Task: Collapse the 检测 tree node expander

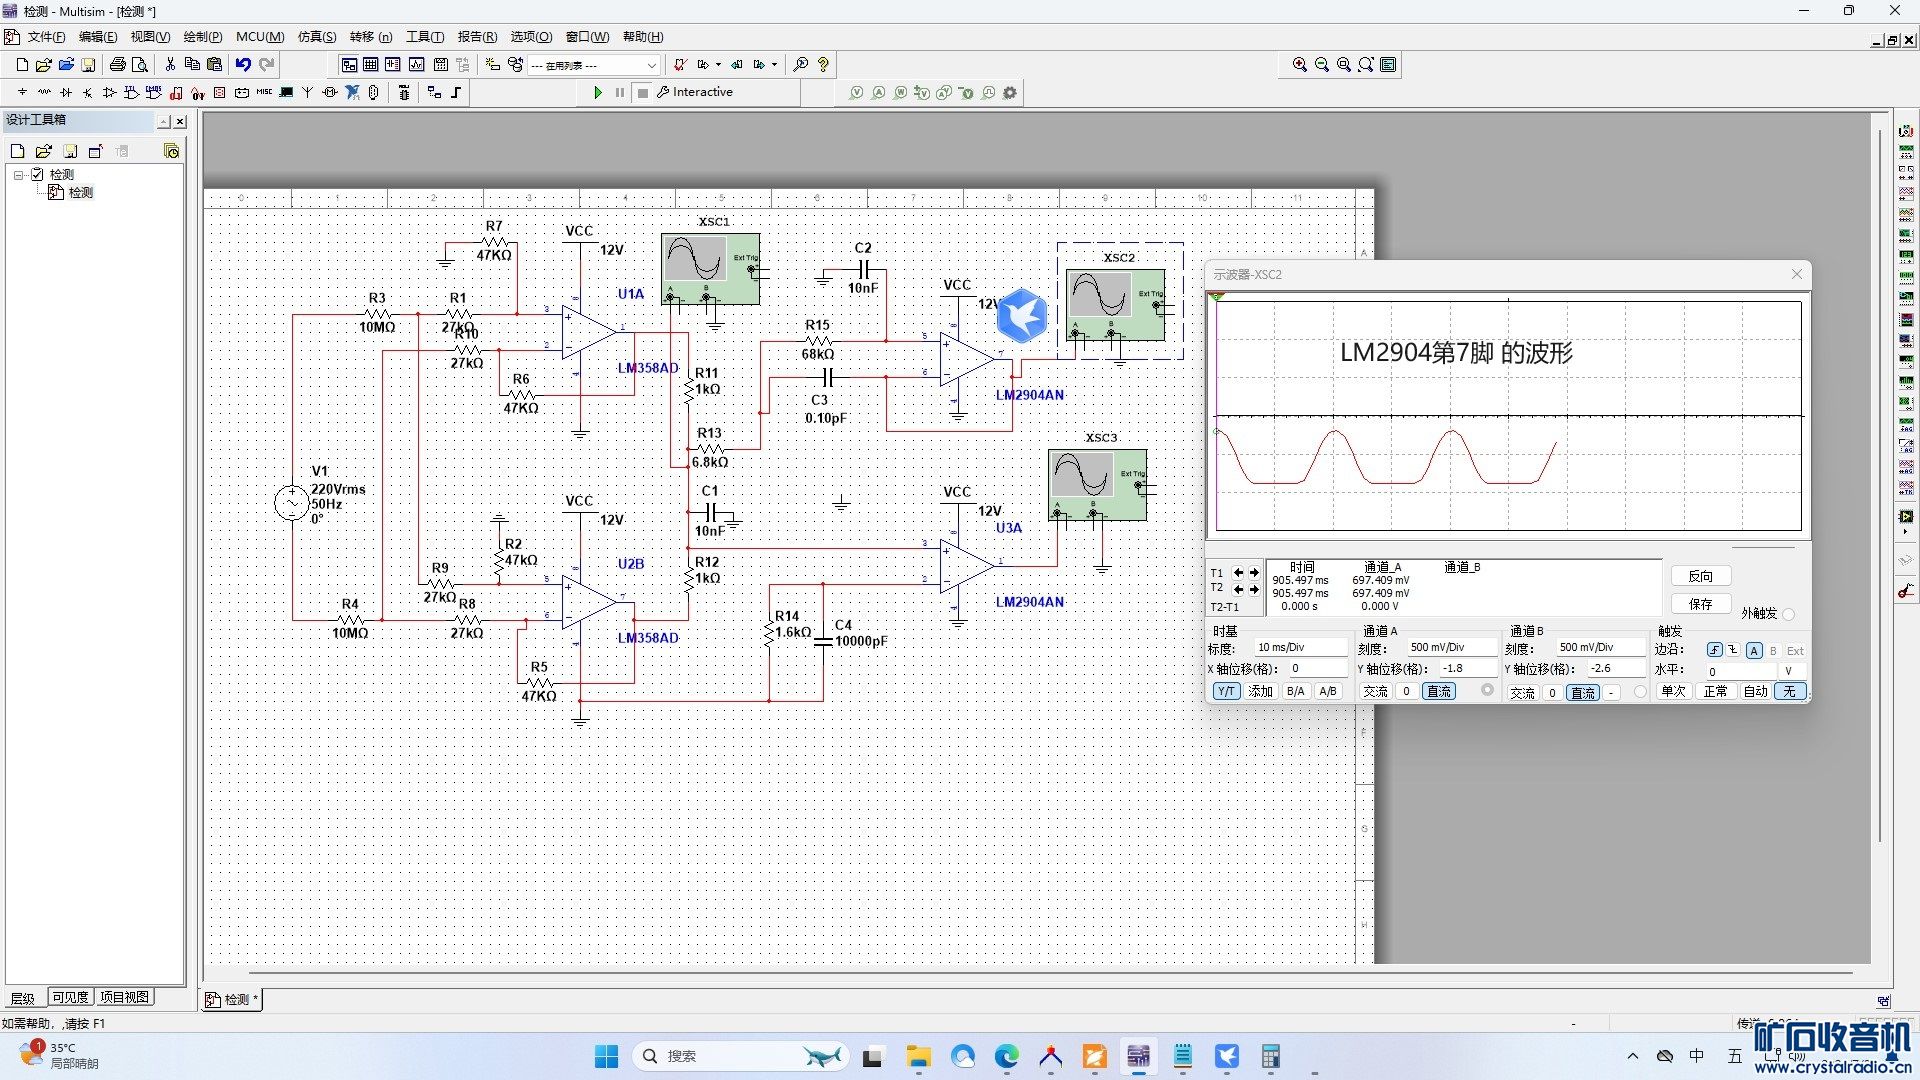Action: [x=18, y=174]
